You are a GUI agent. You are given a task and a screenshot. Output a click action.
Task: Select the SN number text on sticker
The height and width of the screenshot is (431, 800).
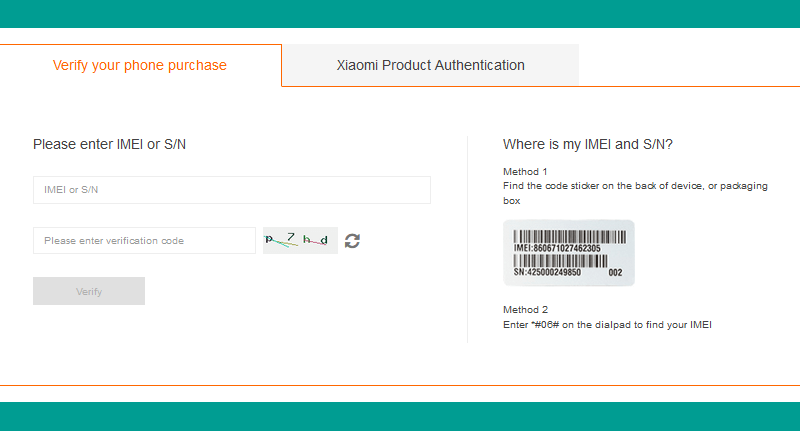click(x=547, y=272)
